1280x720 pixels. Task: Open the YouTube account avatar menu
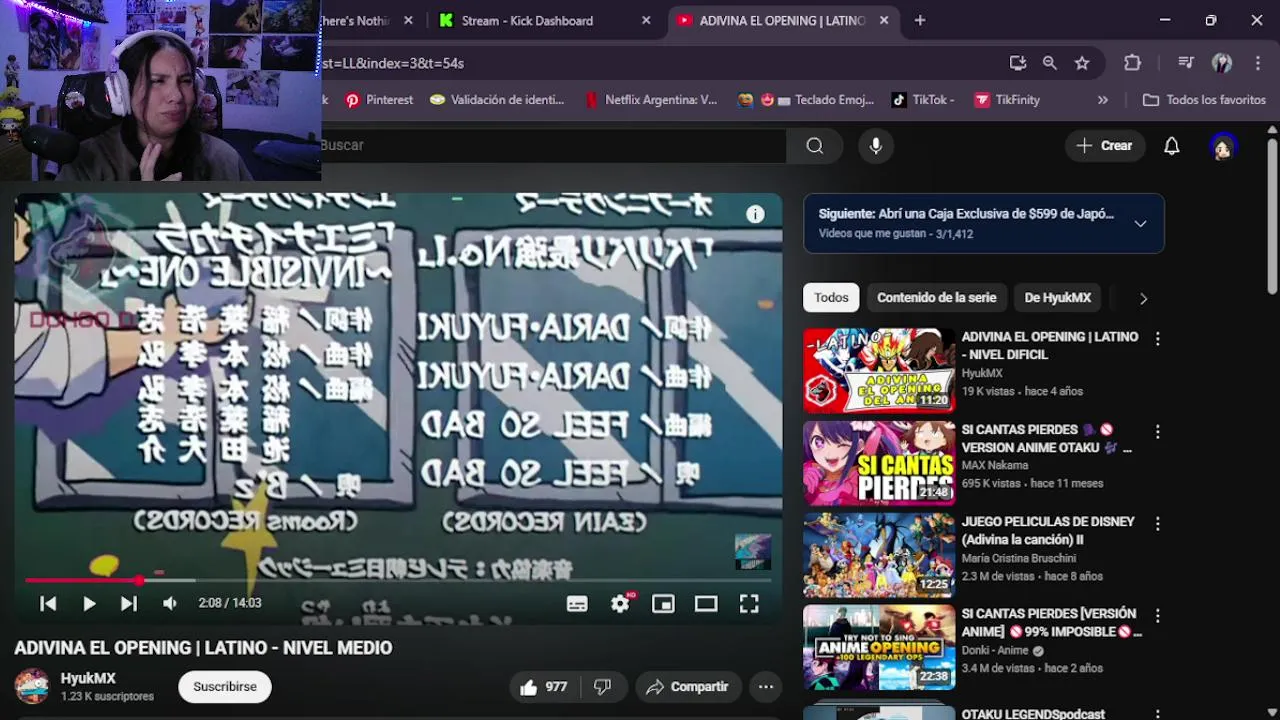tap(1222, 146)
